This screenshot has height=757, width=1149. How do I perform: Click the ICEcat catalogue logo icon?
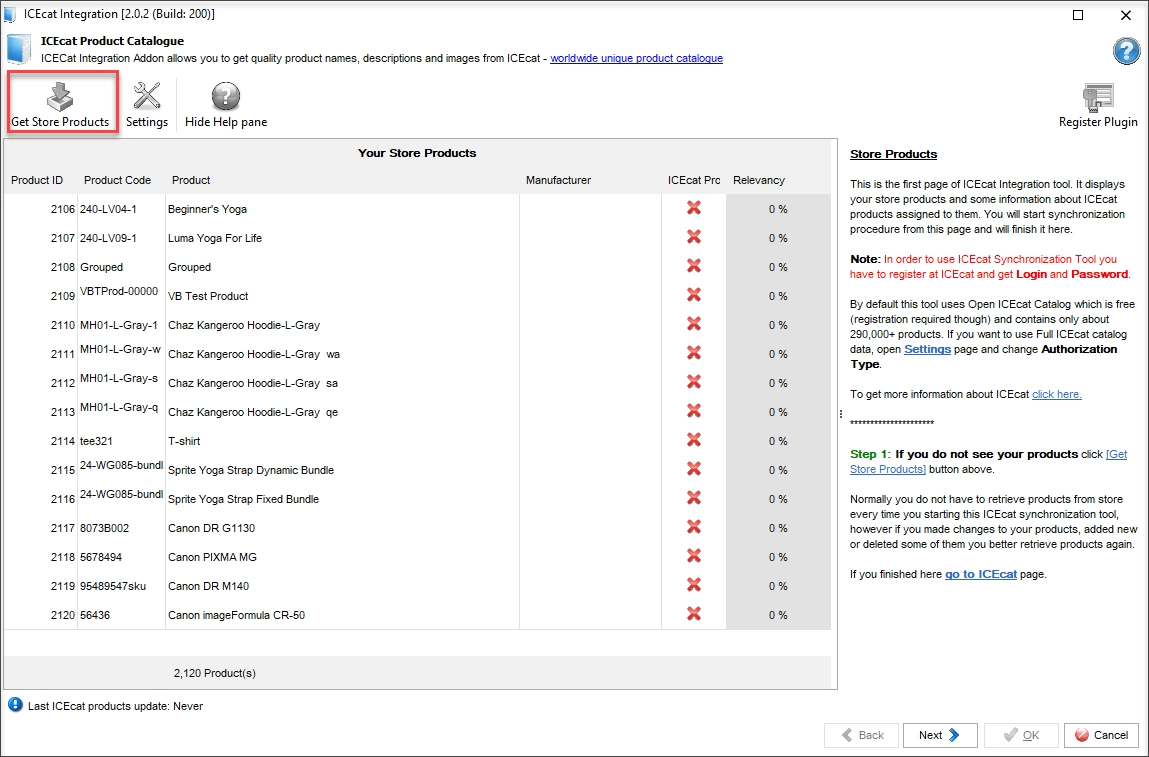[19, 49]
